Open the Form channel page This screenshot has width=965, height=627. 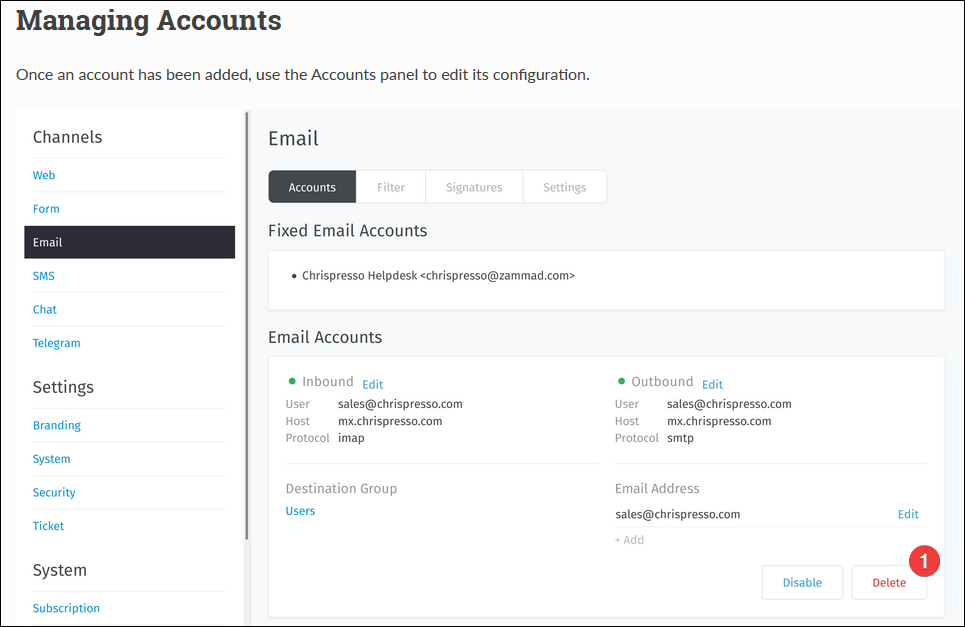click(x=46, y=209)
